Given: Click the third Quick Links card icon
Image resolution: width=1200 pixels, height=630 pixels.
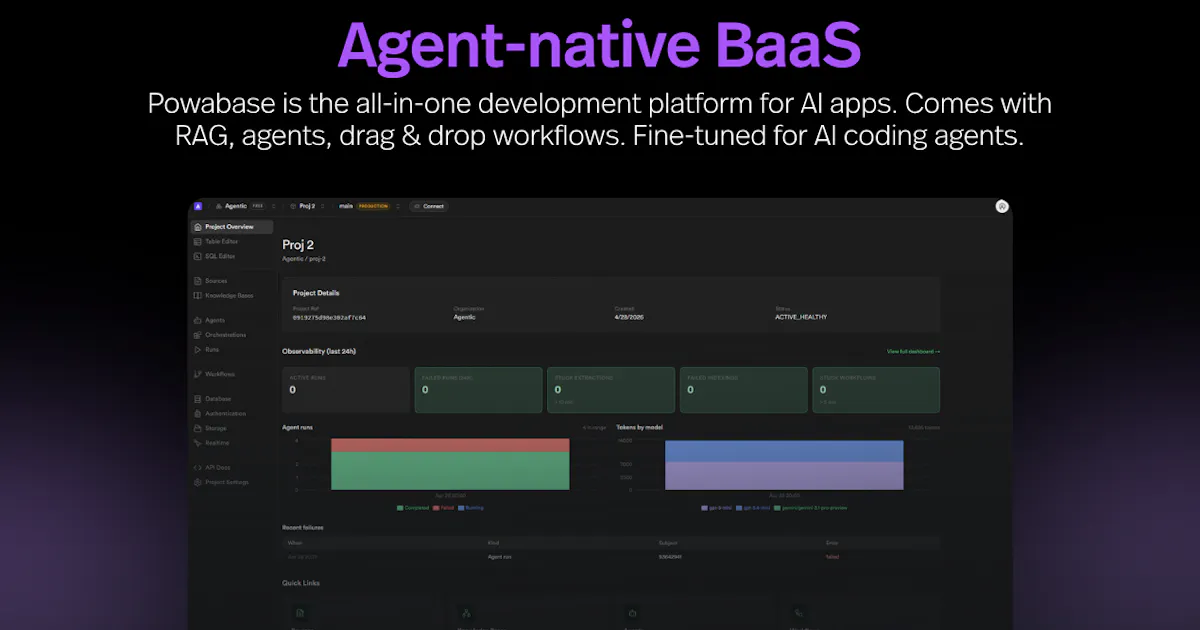Looking at the screenshot, I should click(x=631, y=613).
